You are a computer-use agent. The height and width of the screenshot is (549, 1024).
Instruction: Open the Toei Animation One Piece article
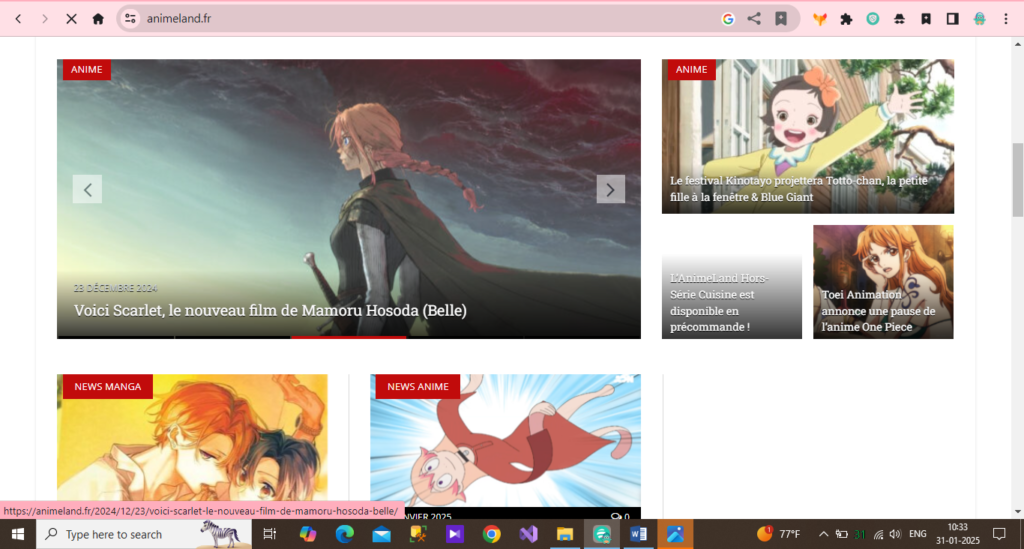tap(878, 311)
